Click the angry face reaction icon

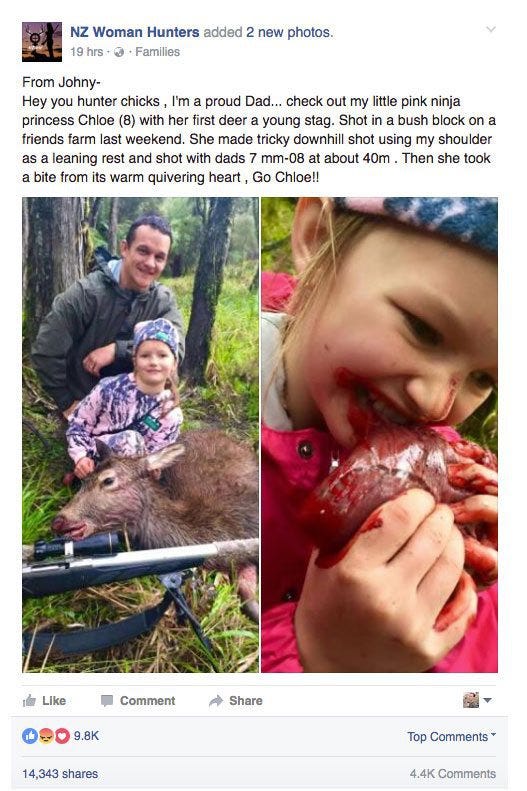[46, 737]
